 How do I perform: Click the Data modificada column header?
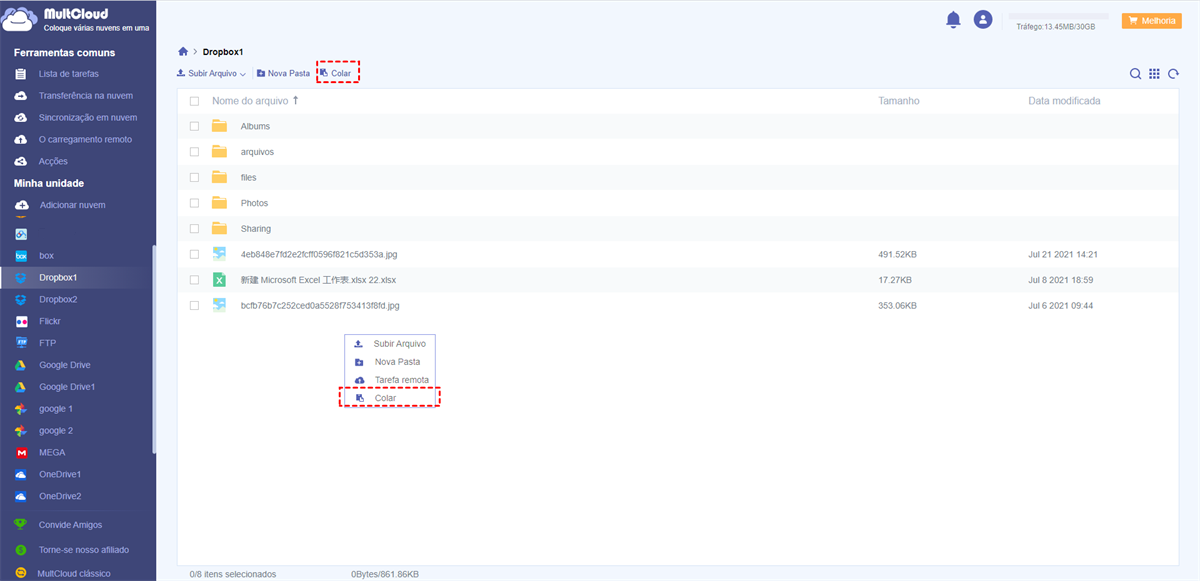click(x=1064, y=101)
